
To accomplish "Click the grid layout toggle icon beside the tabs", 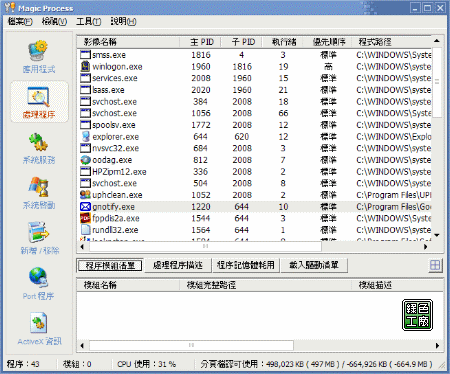I will pos(435,265).
